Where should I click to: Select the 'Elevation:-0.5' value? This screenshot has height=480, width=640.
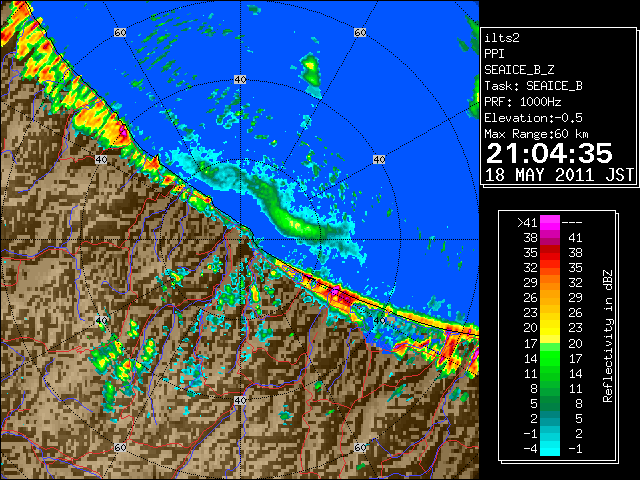pyautogui.click(x=533, y=118)
